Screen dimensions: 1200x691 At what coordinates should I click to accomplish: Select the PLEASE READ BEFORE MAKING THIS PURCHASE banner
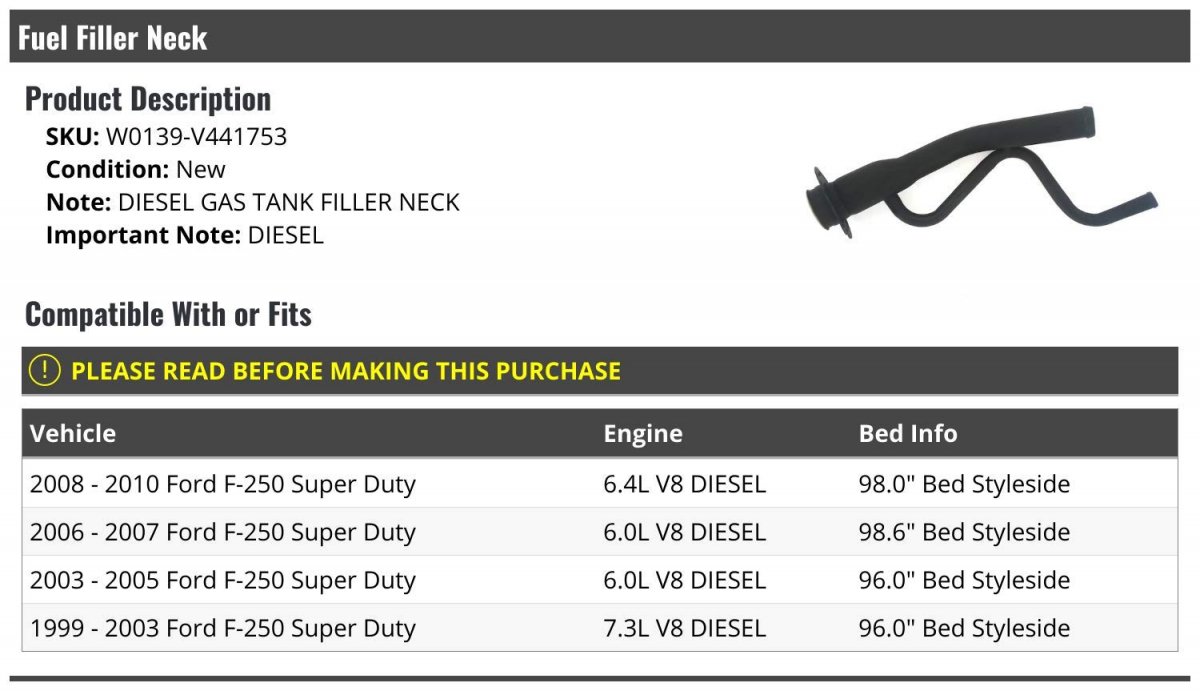pyautogui.click(x=600, y=371)
